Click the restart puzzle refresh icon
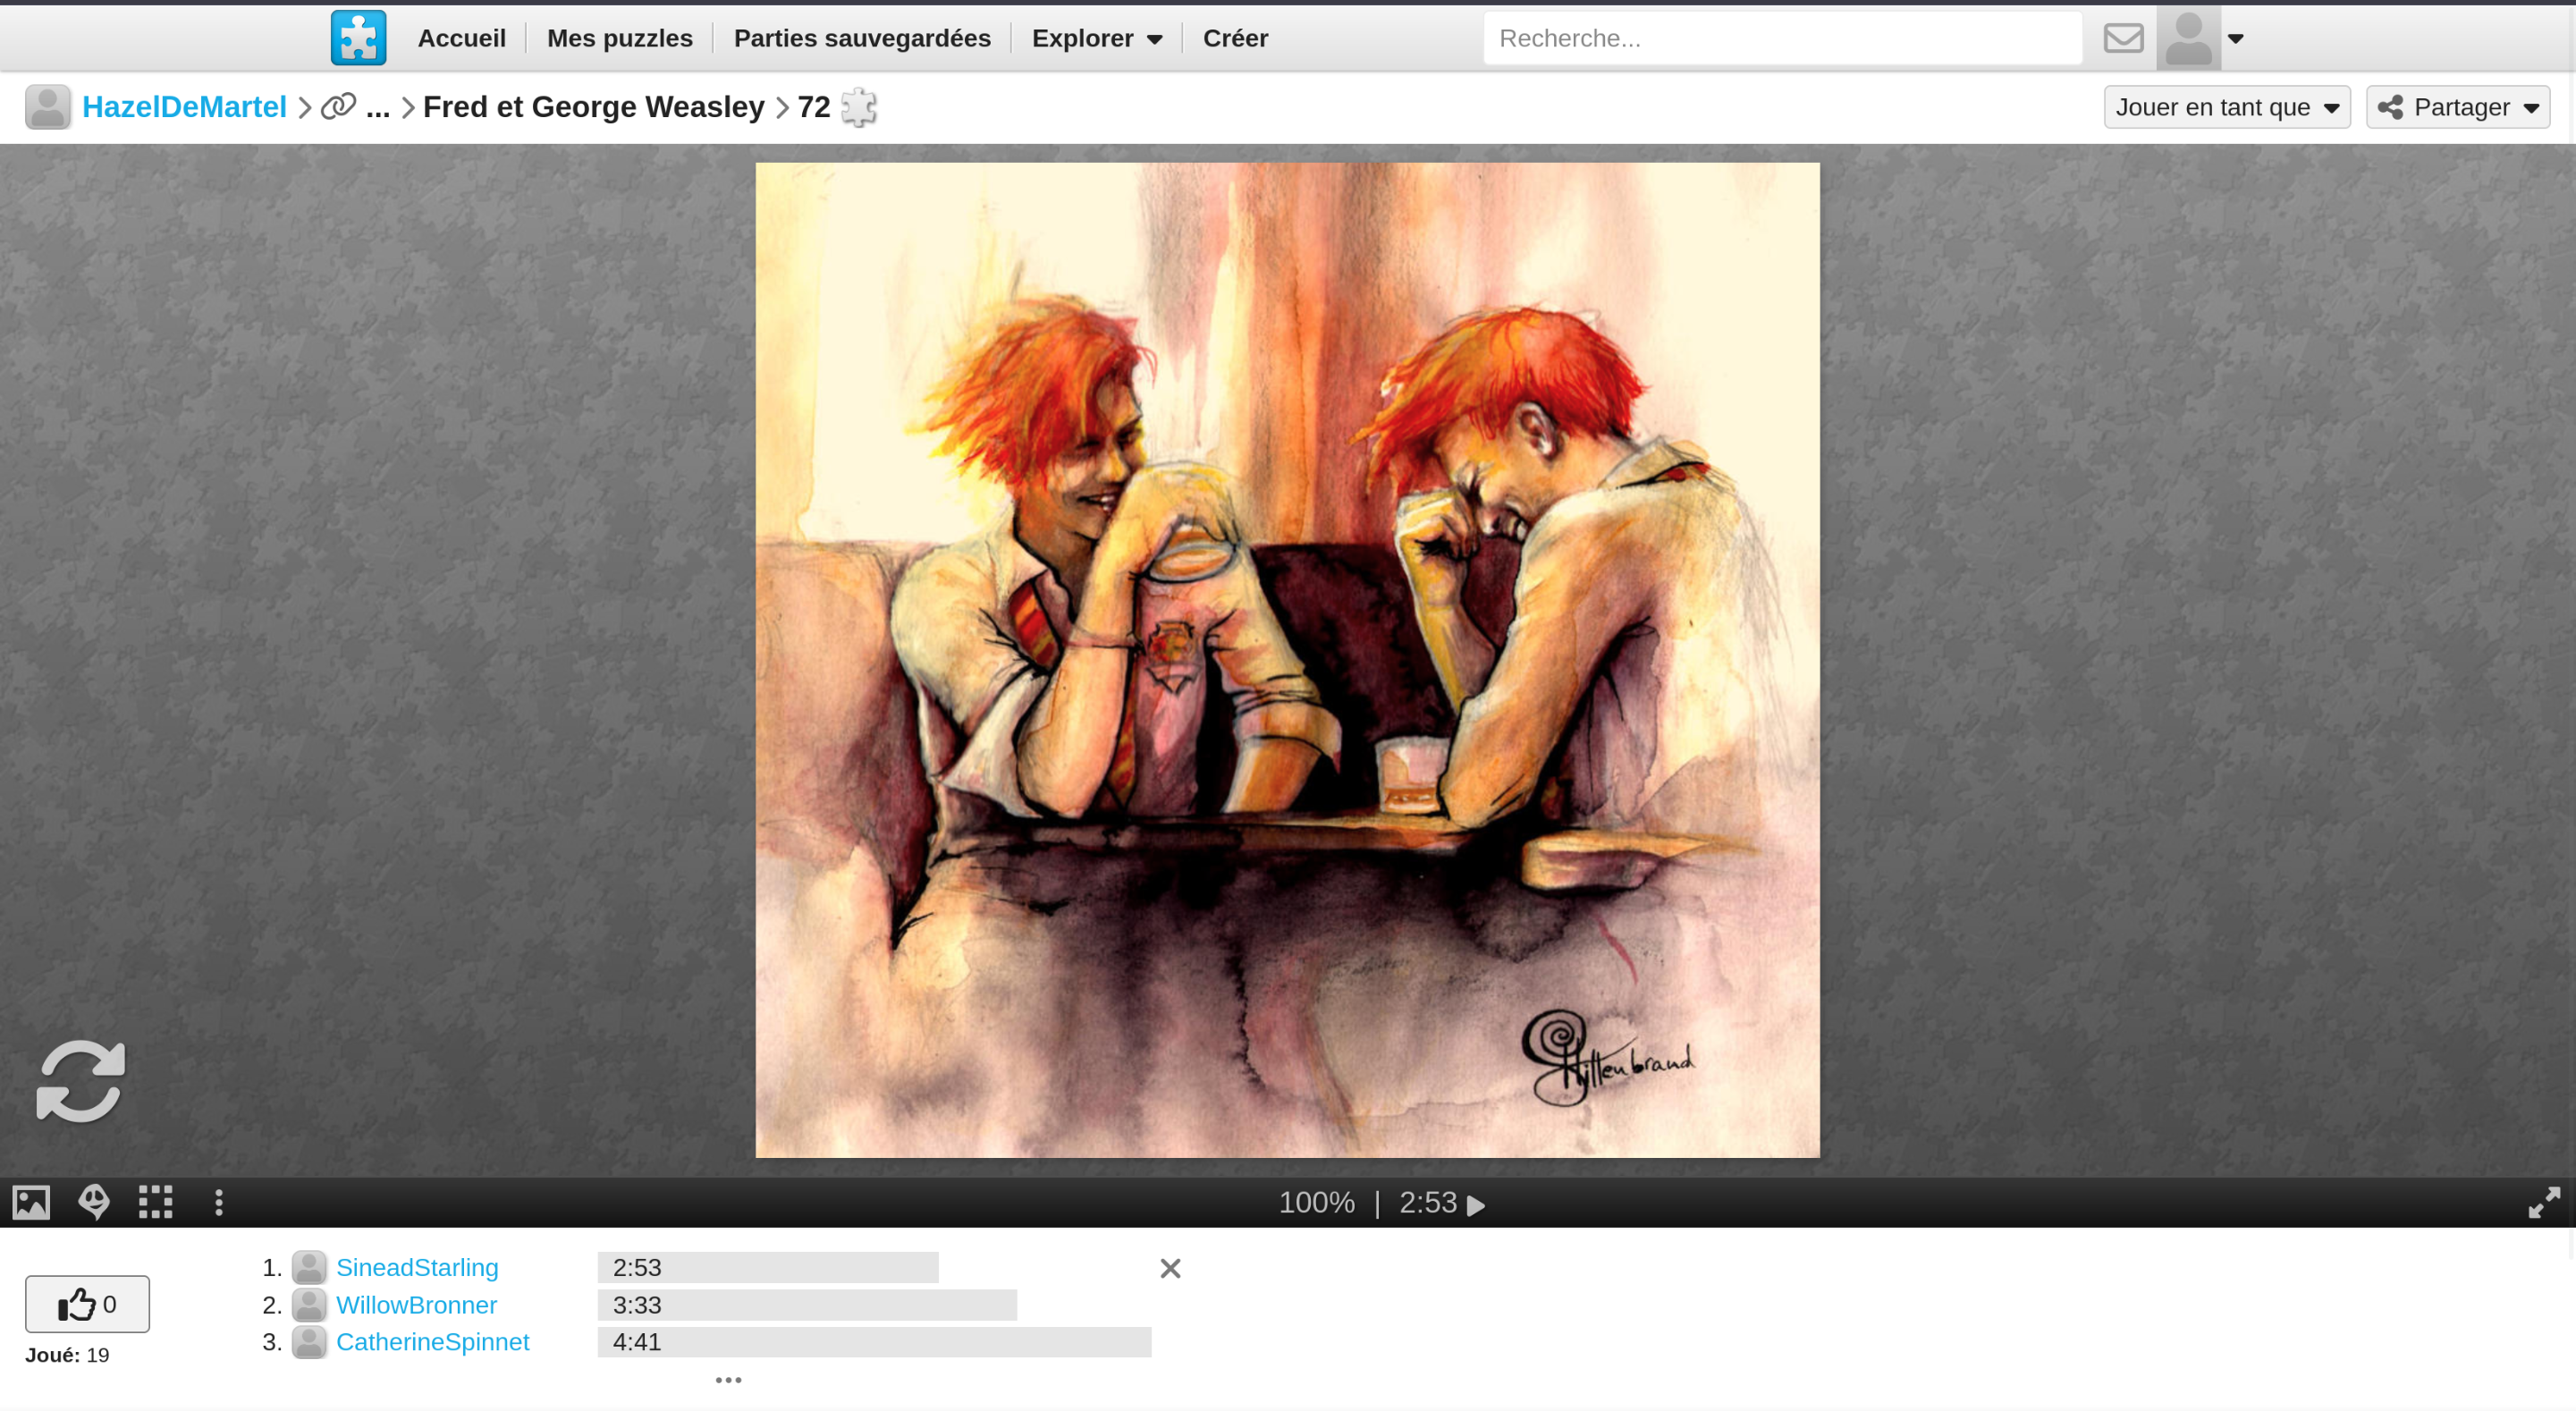The image size is (2576, 1411). pyautogui.click(x=80, y=1081)
